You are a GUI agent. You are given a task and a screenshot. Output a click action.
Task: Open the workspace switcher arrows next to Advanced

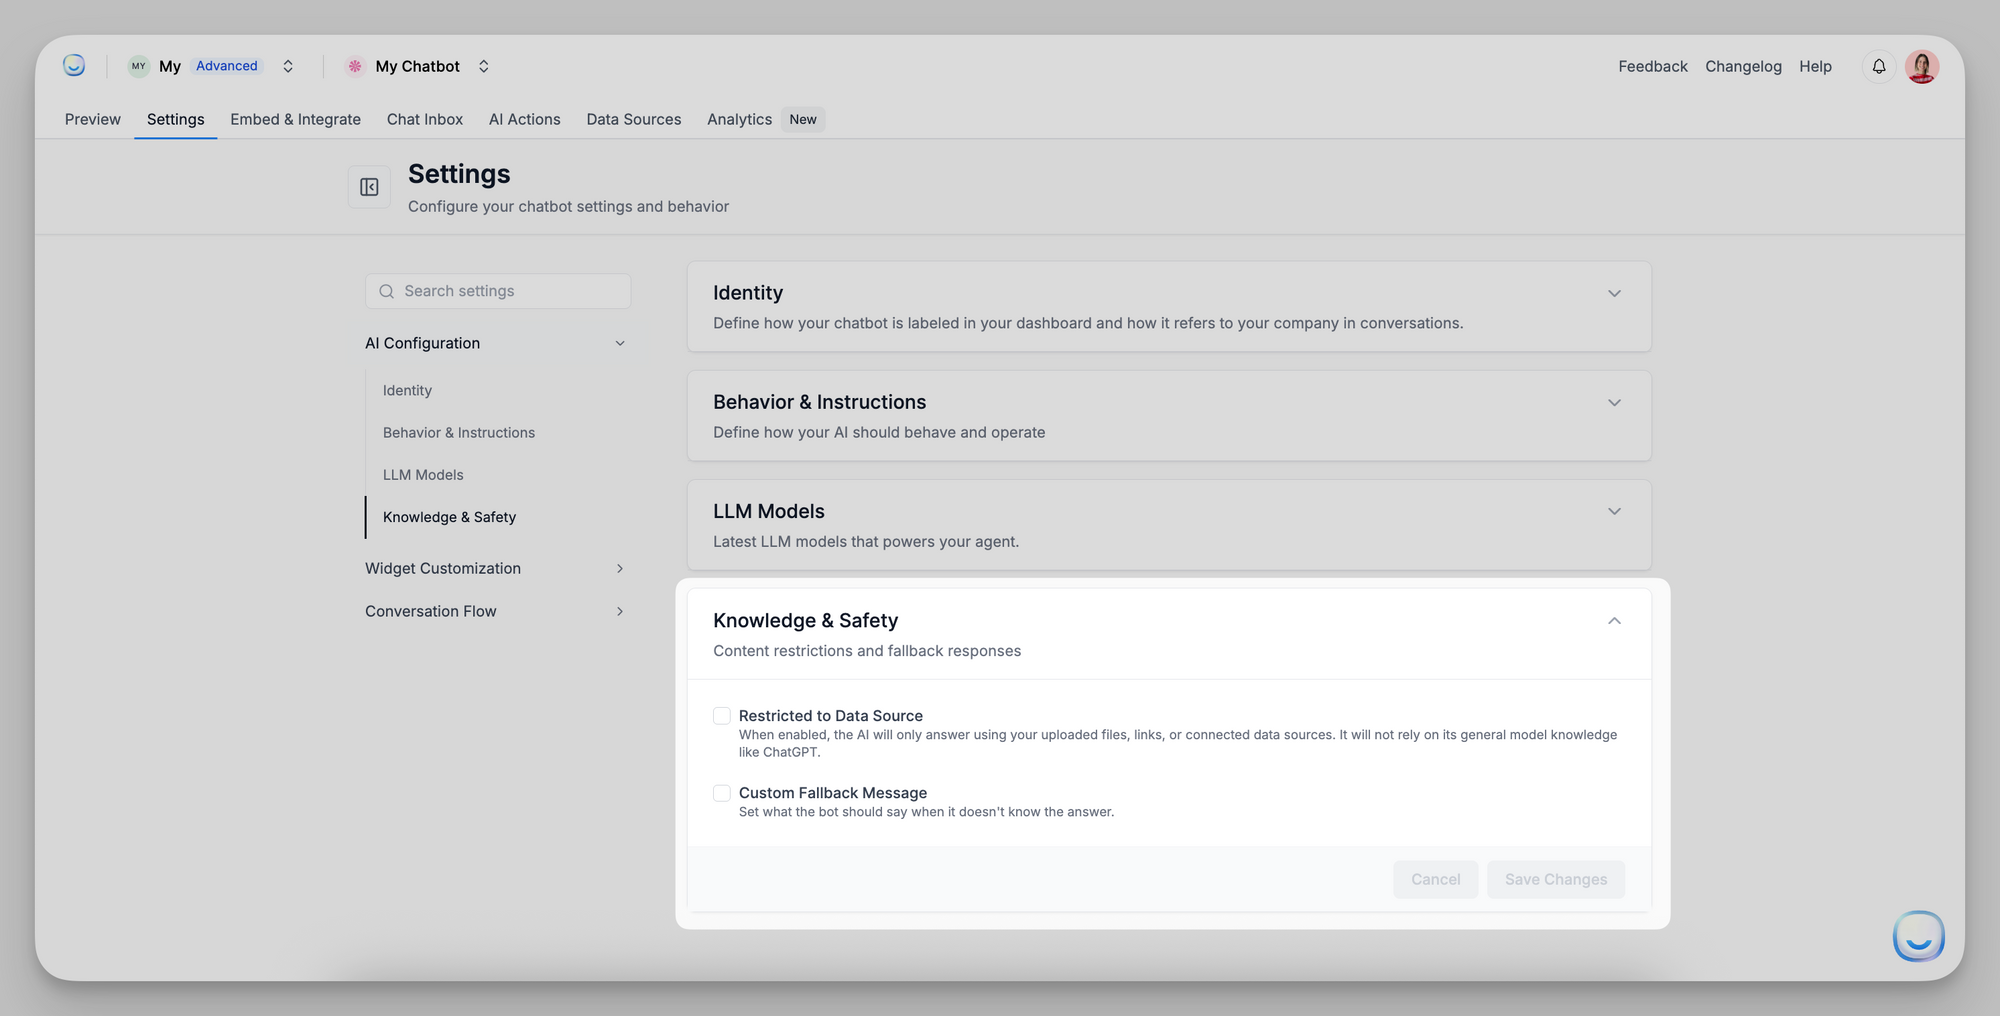[x=288, y=66]
